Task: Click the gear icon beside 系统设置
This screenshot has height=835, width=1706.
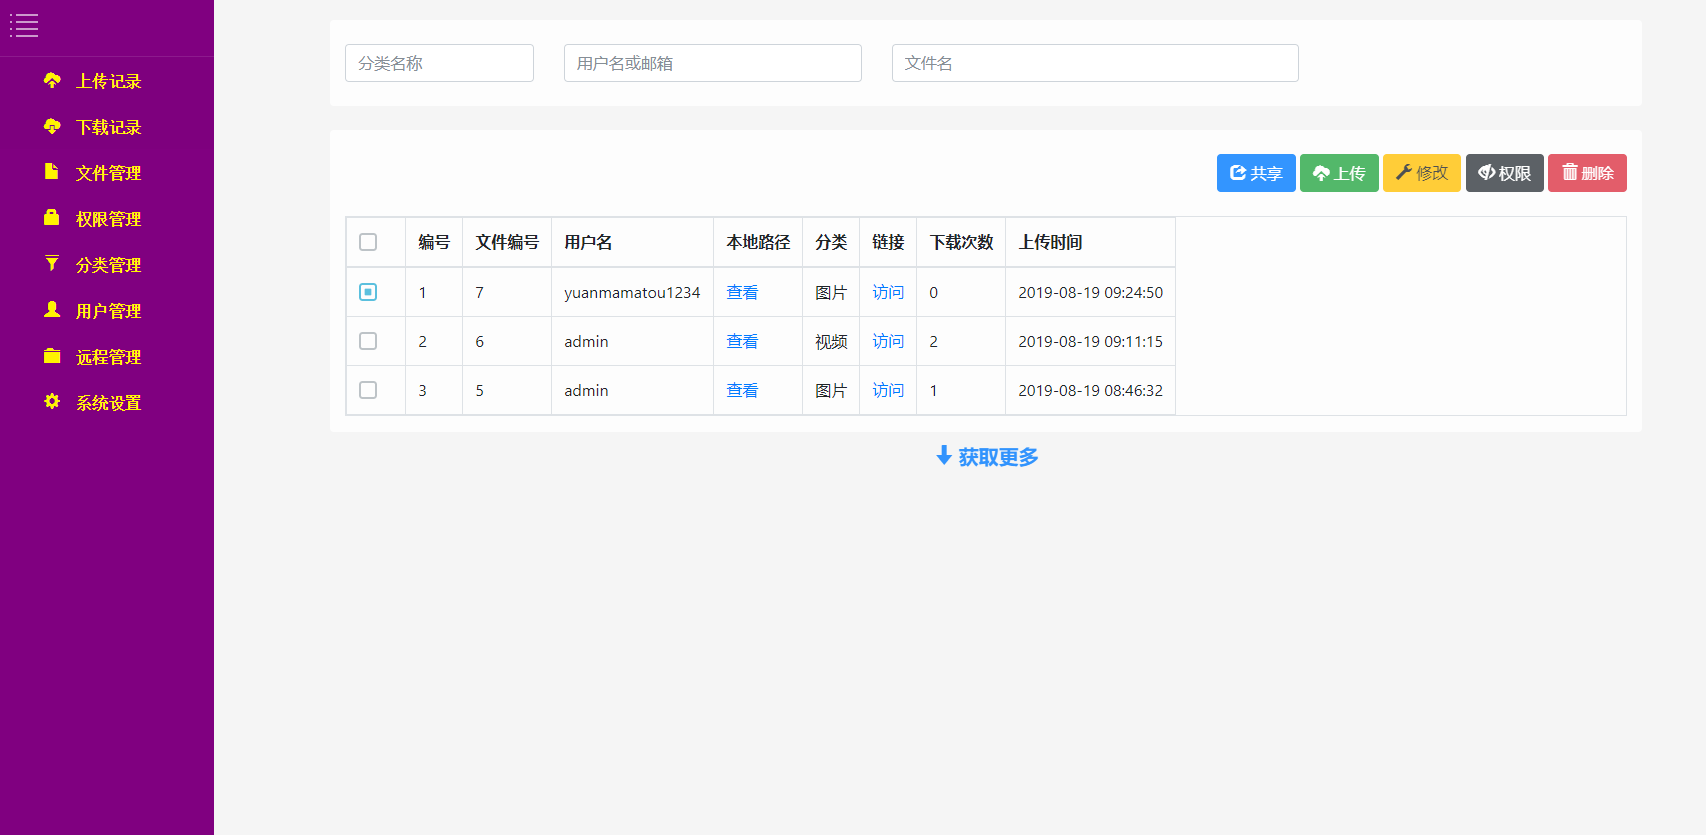Action: click(x=52, y=402)
